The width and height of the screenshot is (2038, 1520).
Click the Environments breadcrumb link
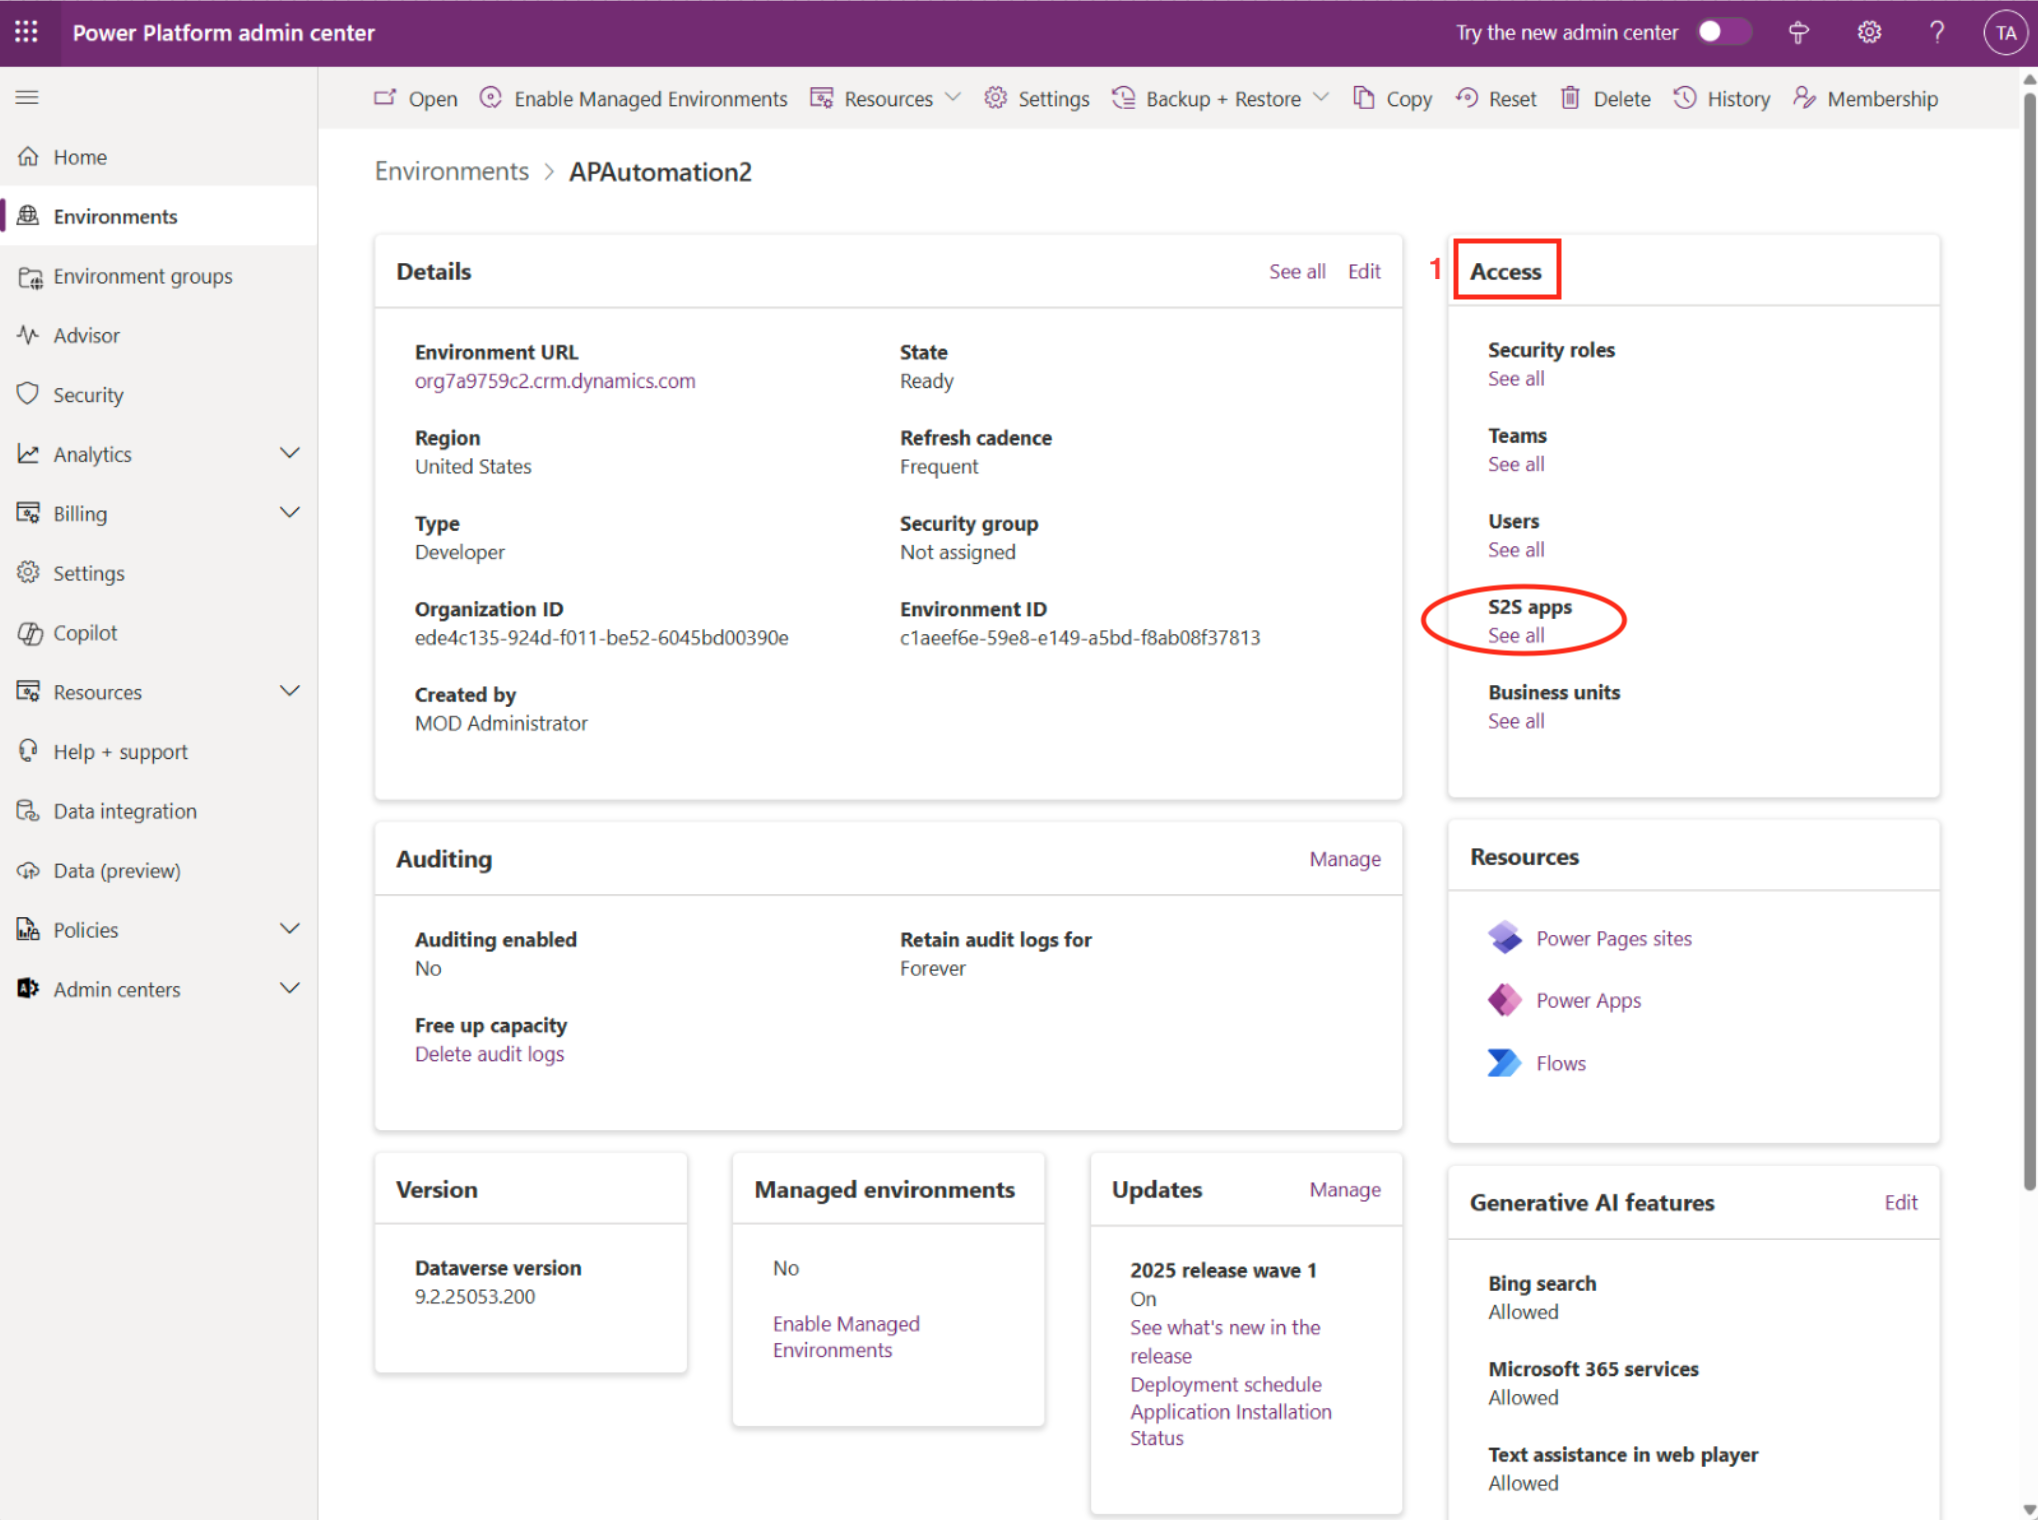(x=451, y=171)
